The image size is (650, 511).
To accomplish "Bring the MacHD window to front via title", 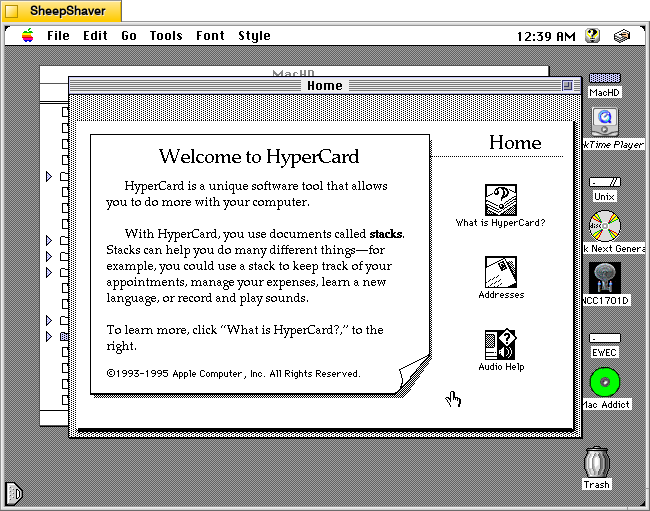I will coord(293,73).
